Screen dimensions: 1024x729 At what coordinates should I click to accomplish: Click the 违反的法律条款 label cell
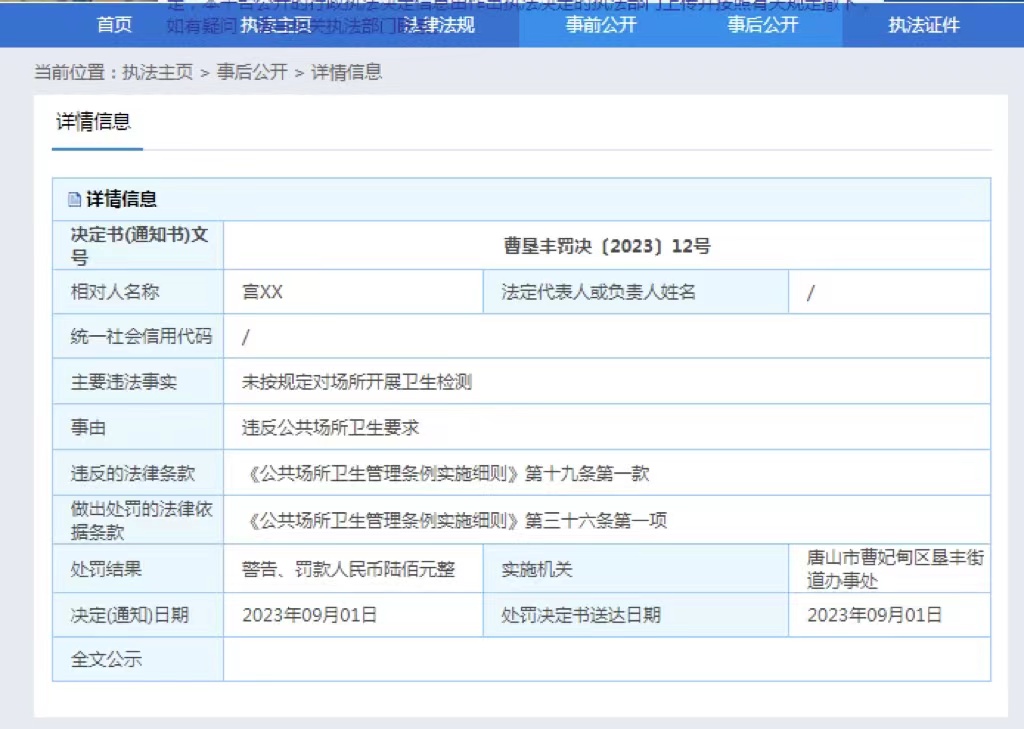point(138,473)
